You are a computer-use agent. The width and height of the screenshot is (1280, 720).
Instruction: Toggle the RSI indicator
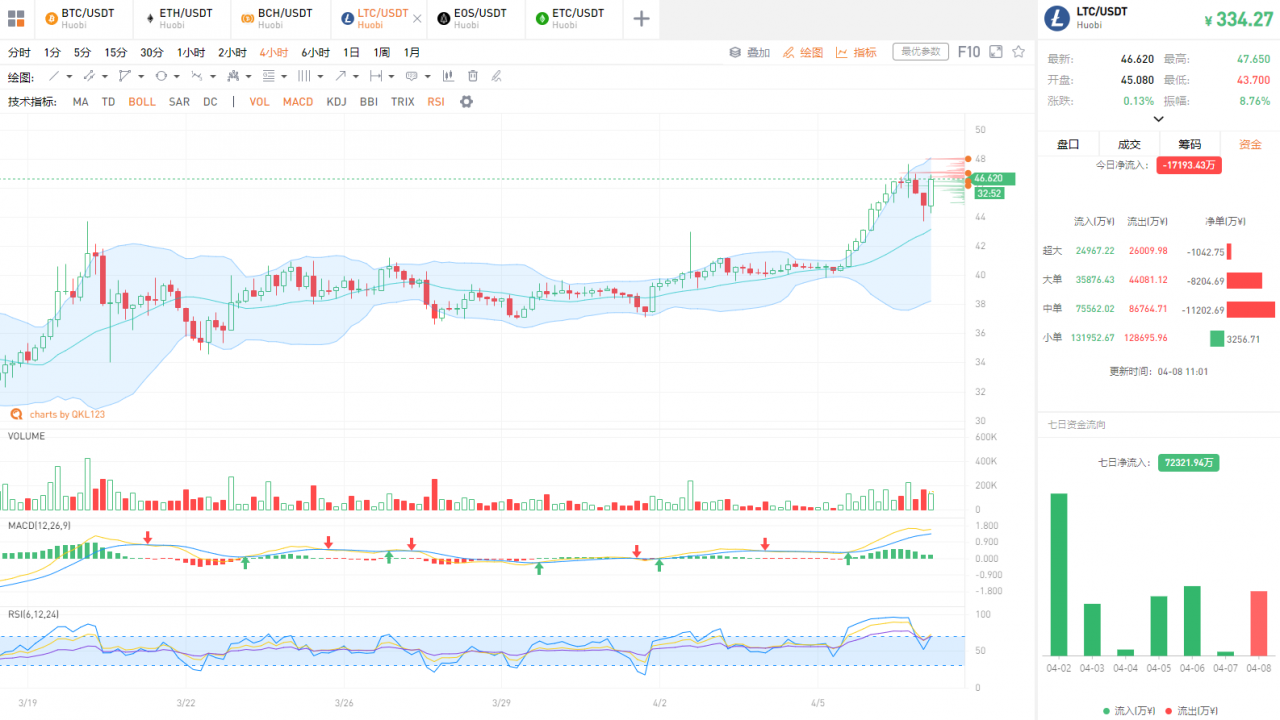click(x=436, y=102)
